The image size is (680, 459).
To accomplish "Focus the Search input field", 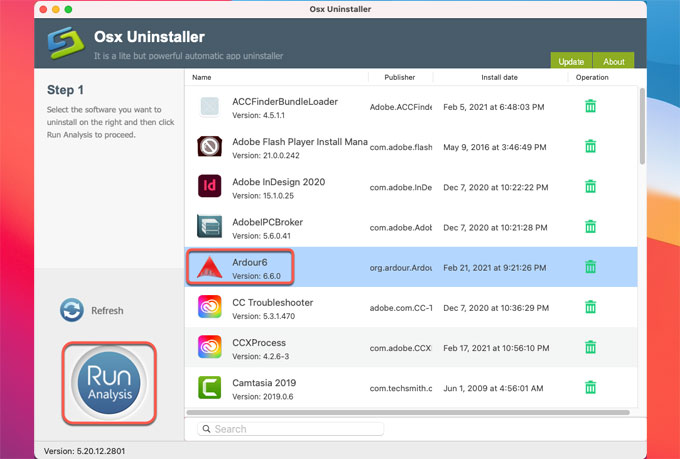I will tap(291, 429).
